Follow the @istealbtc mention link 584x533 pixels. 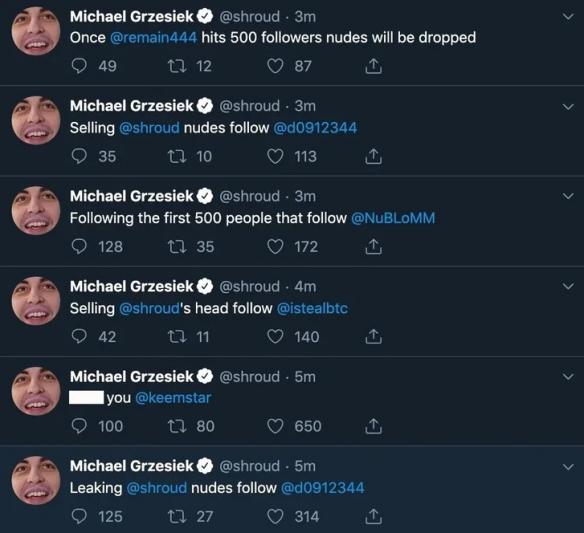(312, 308)
